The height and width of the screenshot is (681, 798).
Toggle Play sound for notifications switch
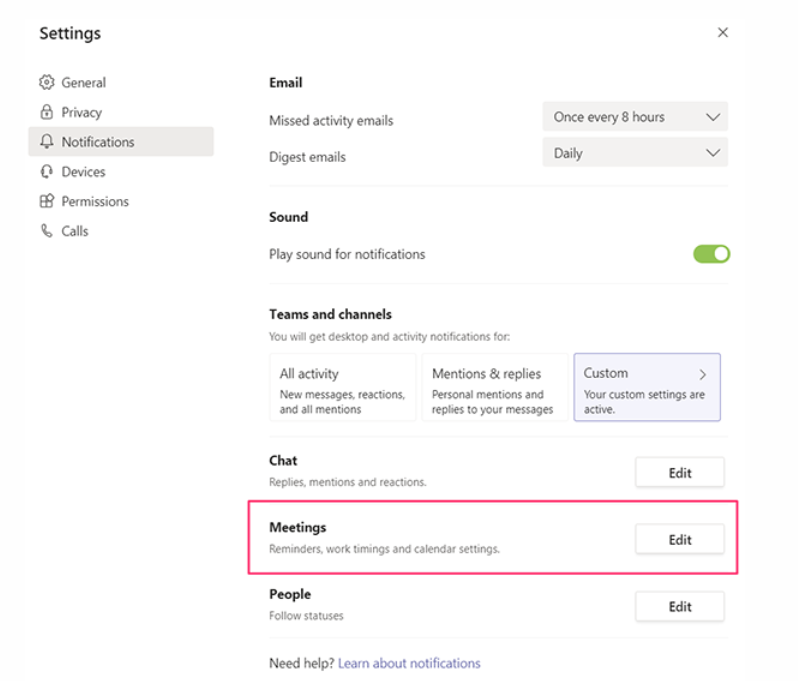711,254
